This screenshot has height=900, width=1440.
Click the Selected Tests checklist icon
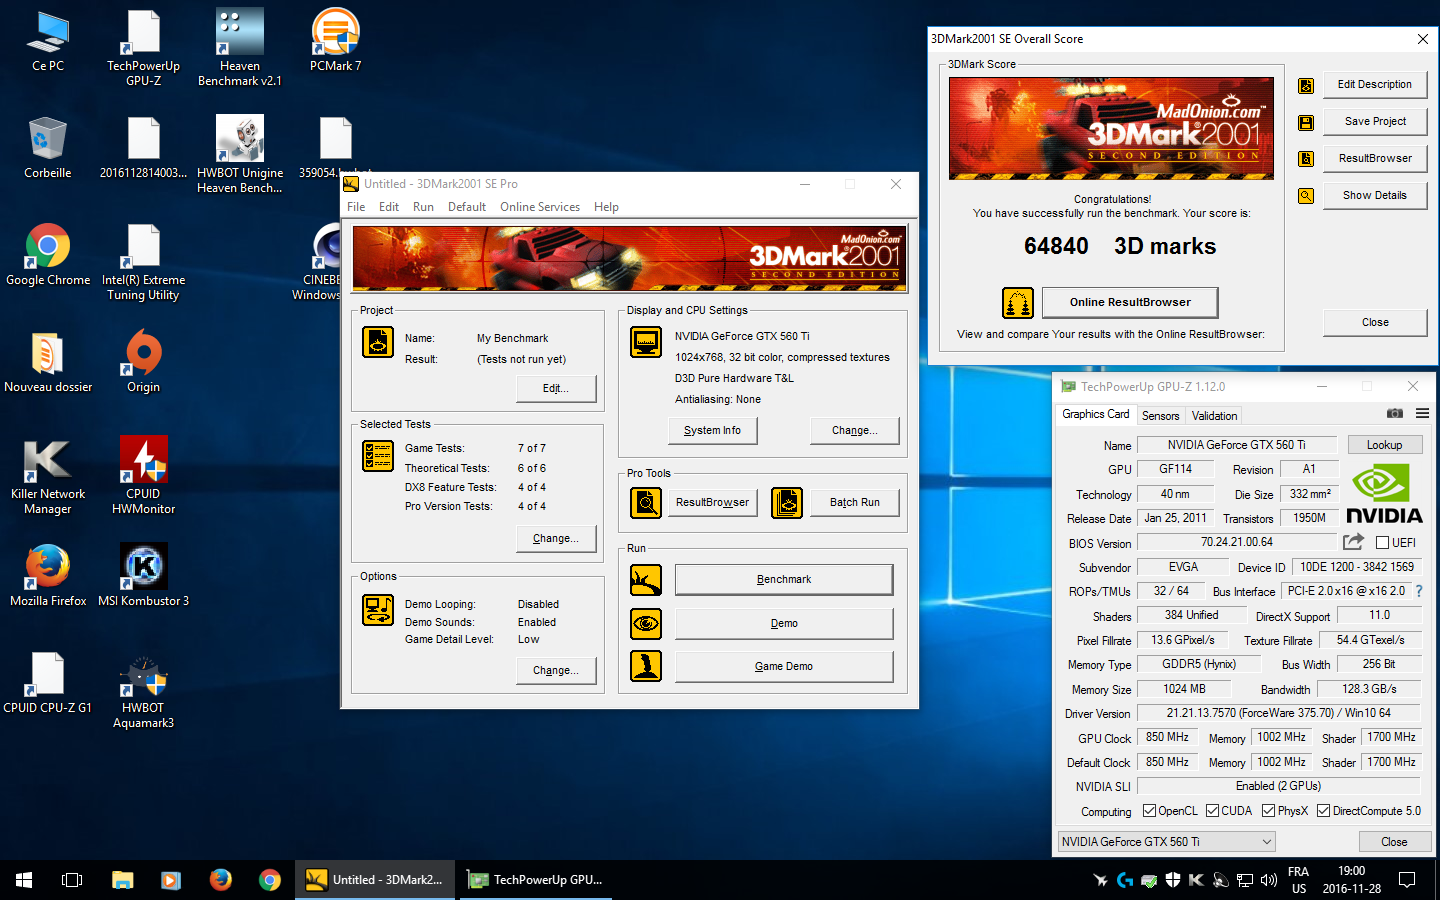(x=378, y=456)
